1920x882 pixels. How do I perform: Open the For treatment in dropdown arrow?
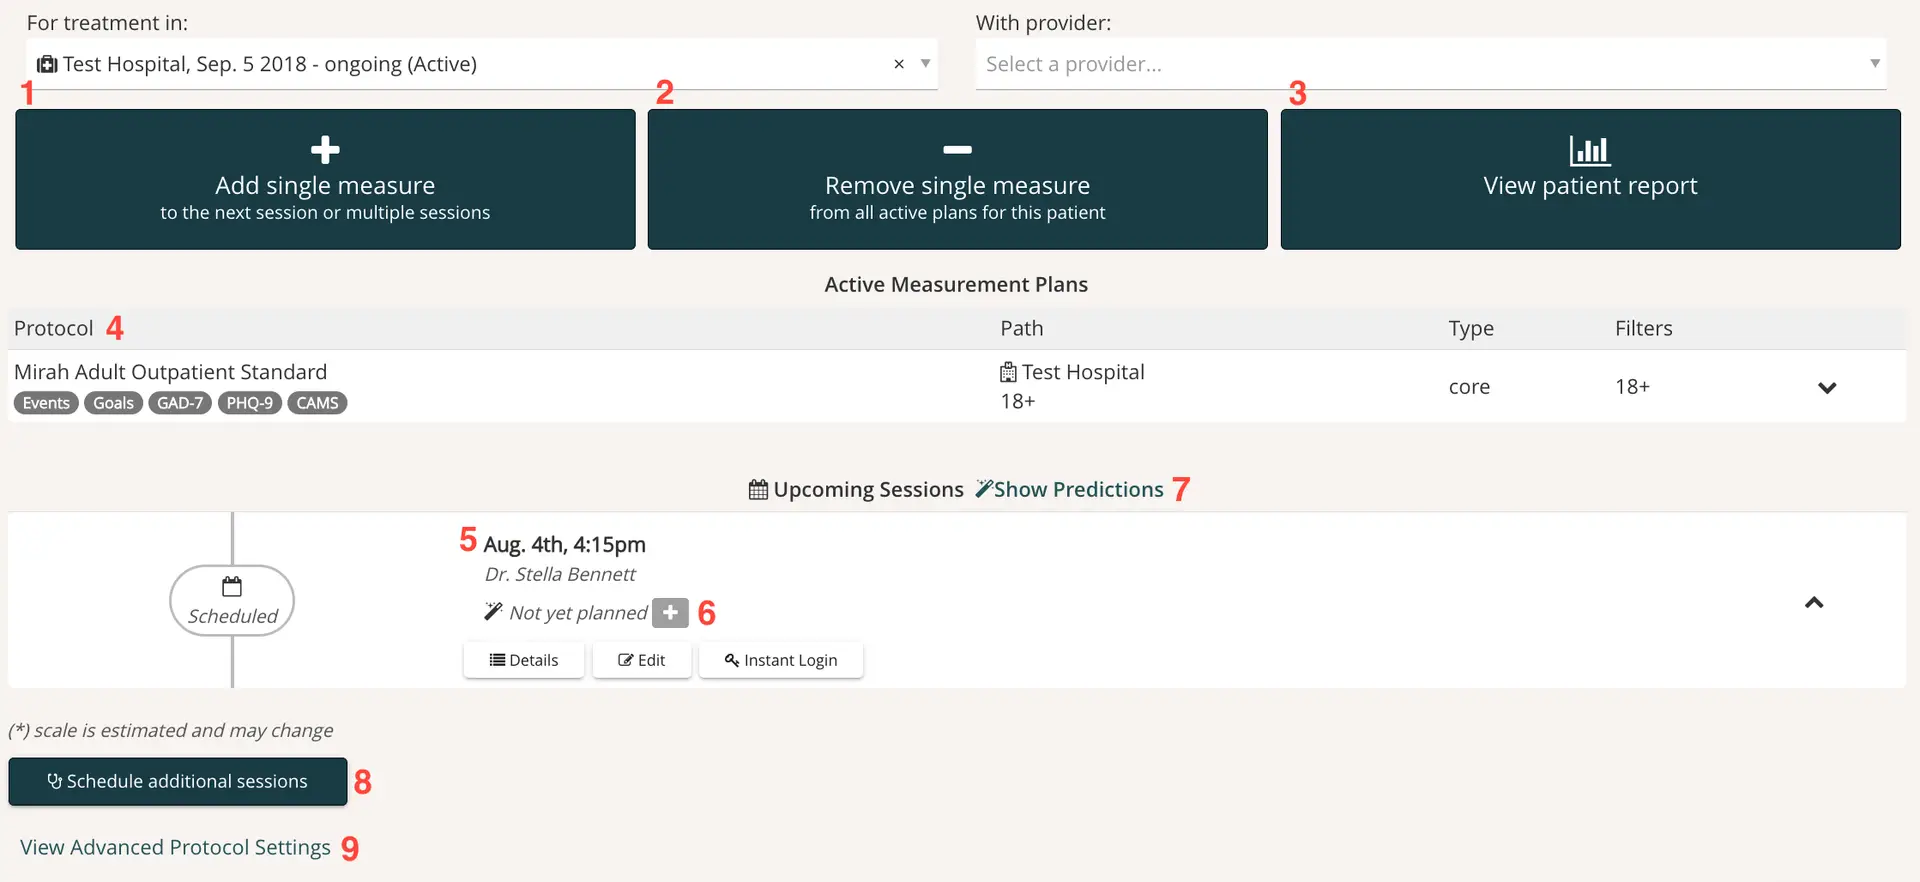coord(926,64)
